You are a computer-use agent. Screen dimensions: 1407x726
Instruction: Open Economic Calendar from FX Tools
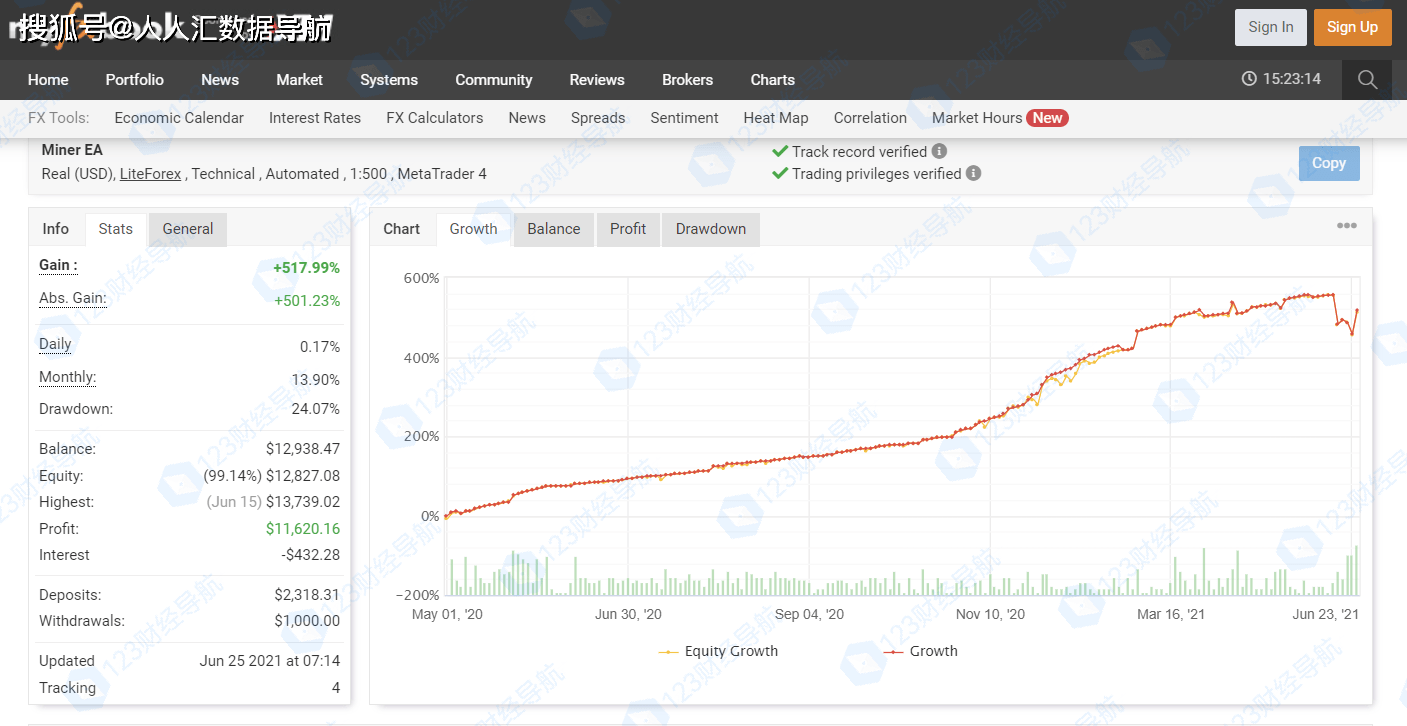[179, 118]
